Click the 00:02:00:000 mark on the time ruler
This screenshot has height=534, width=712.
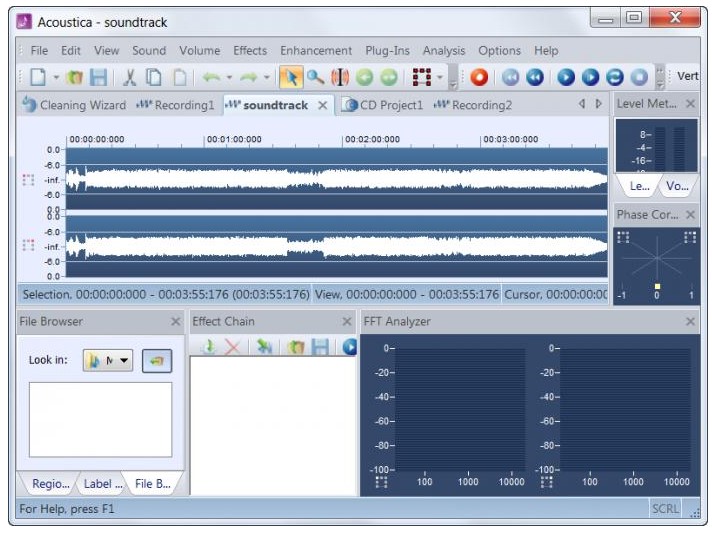coord(372,139)
